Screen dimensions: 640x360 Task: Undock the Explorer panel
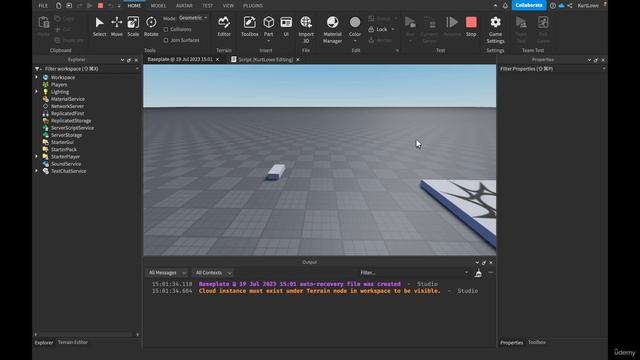[129, 60]
